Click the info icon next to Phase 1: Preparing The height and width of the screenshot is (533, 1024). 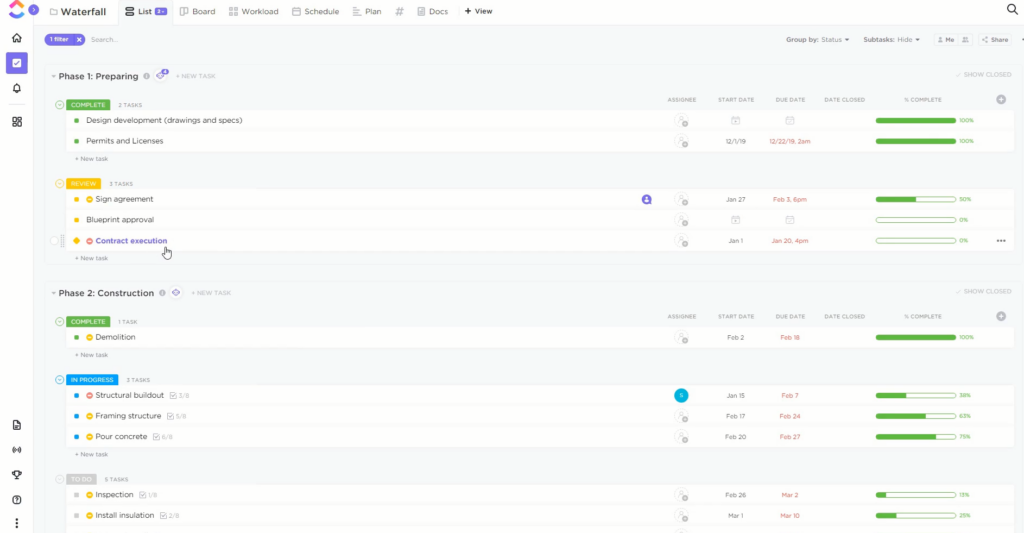point(146,76)
